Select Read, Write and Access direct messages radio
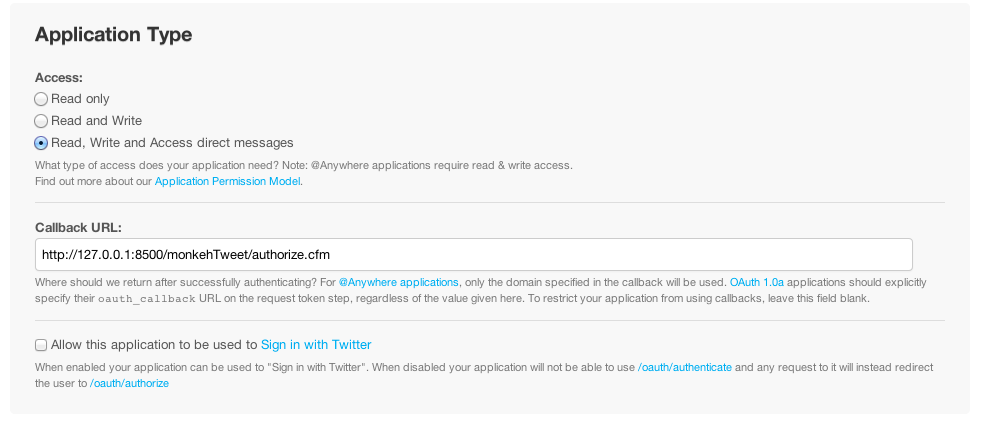The width and height of the screenshot is (984, 425). 41,143
